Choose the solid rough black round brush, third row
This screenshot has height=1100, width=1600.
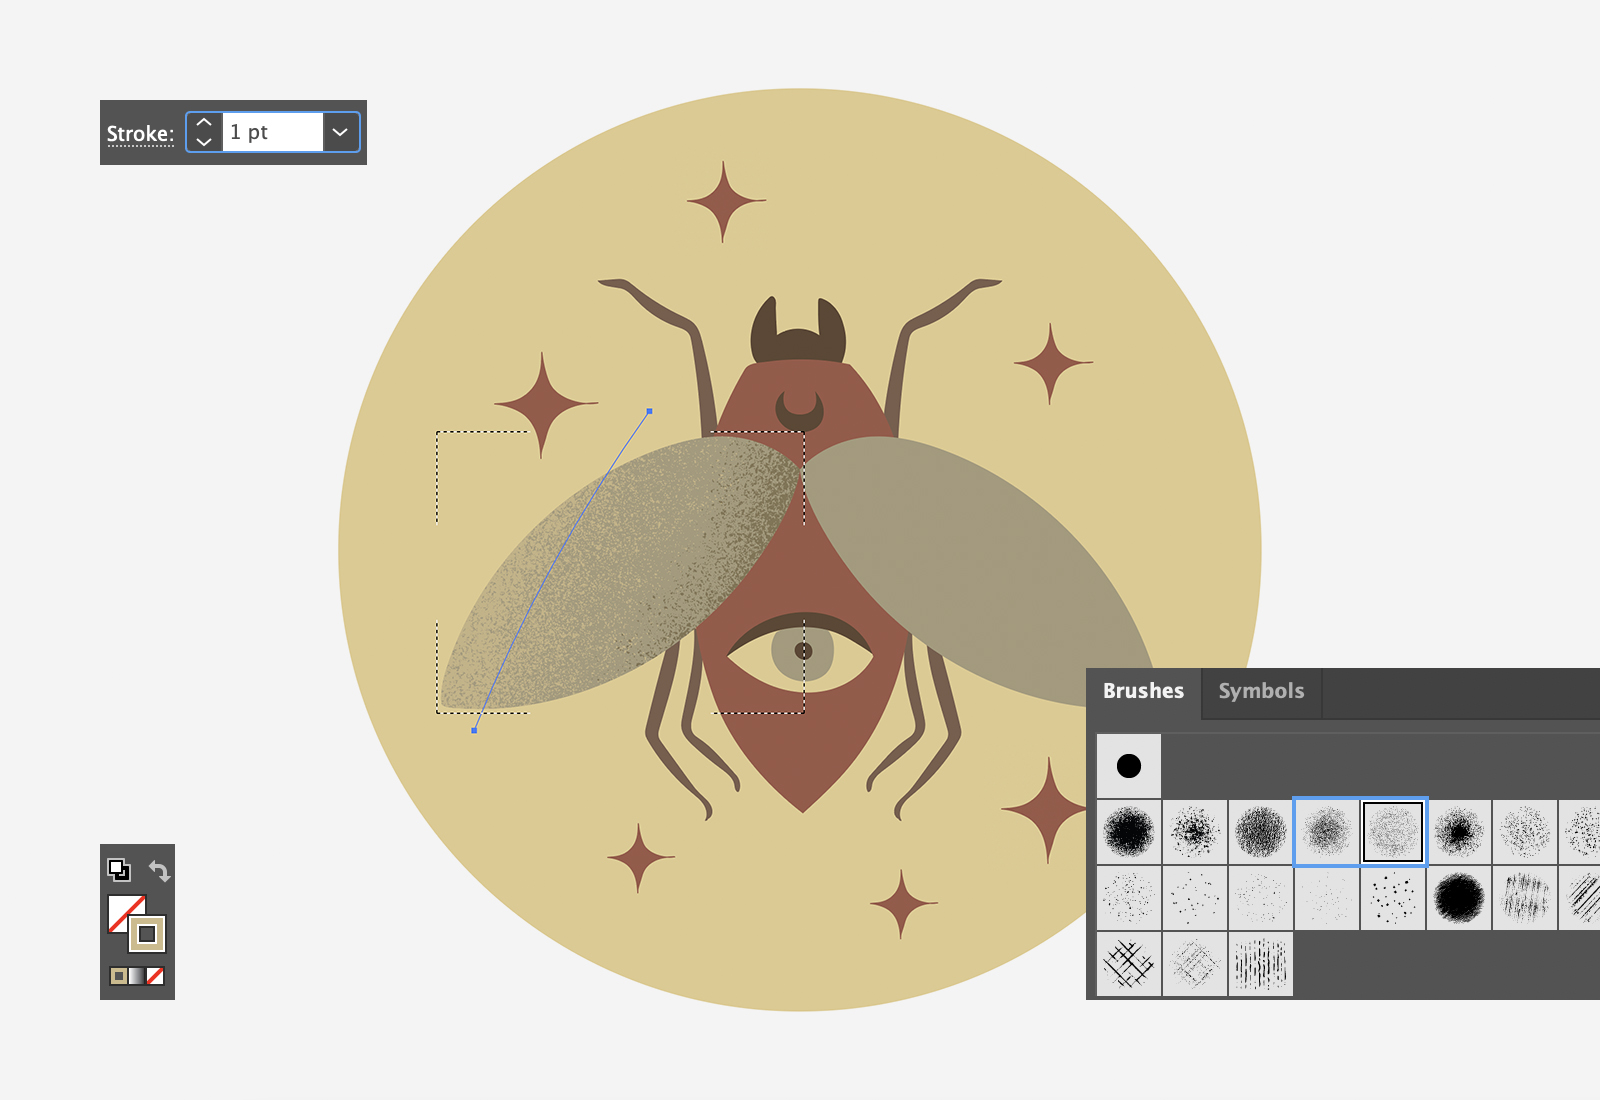coord(1459,898)
